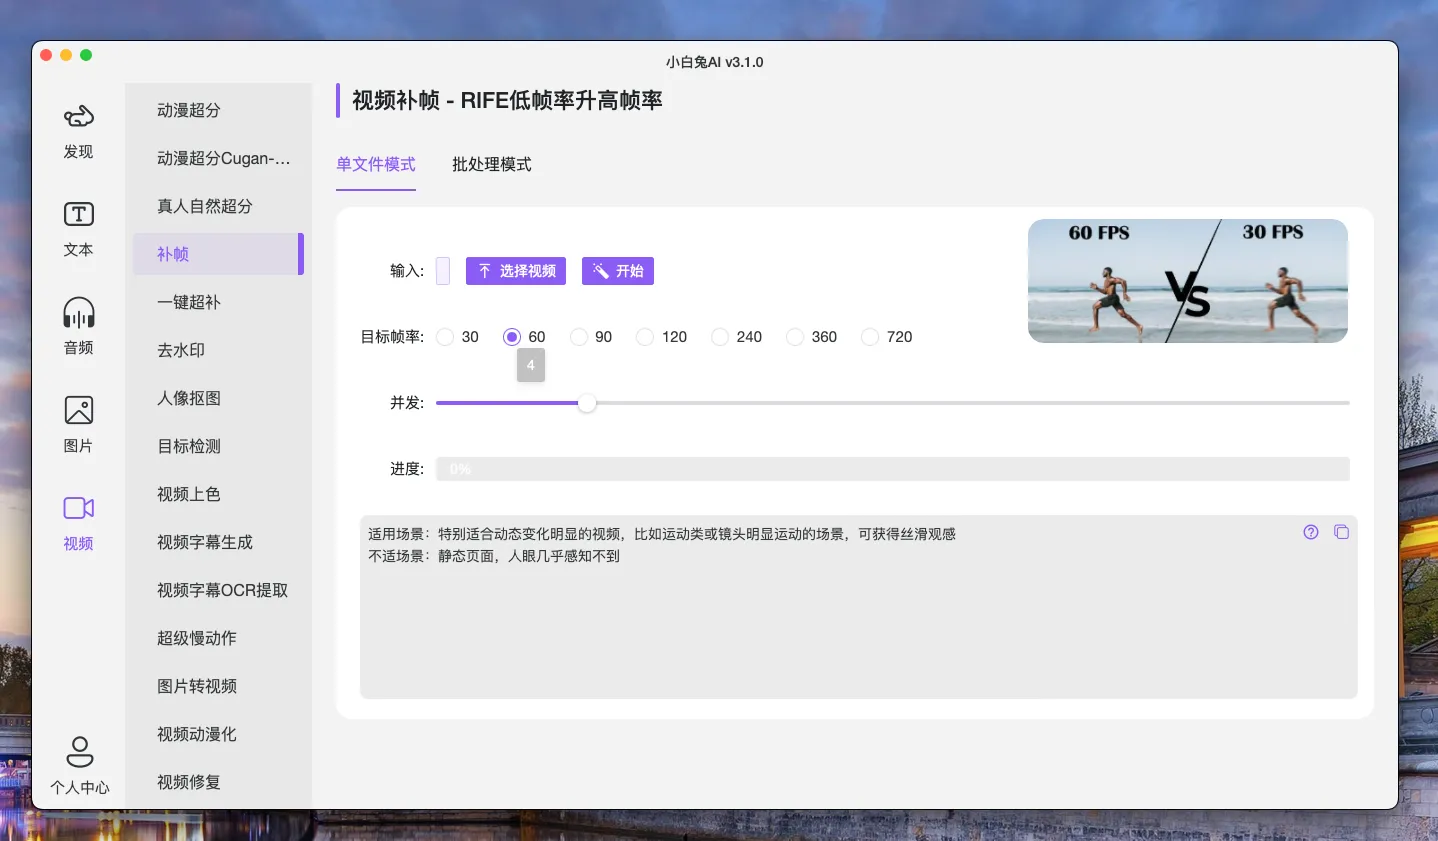The height and width of the screenshot is (841, 1438).
Task: Open 人像抠图 in the sidebar
Action: 218,398
